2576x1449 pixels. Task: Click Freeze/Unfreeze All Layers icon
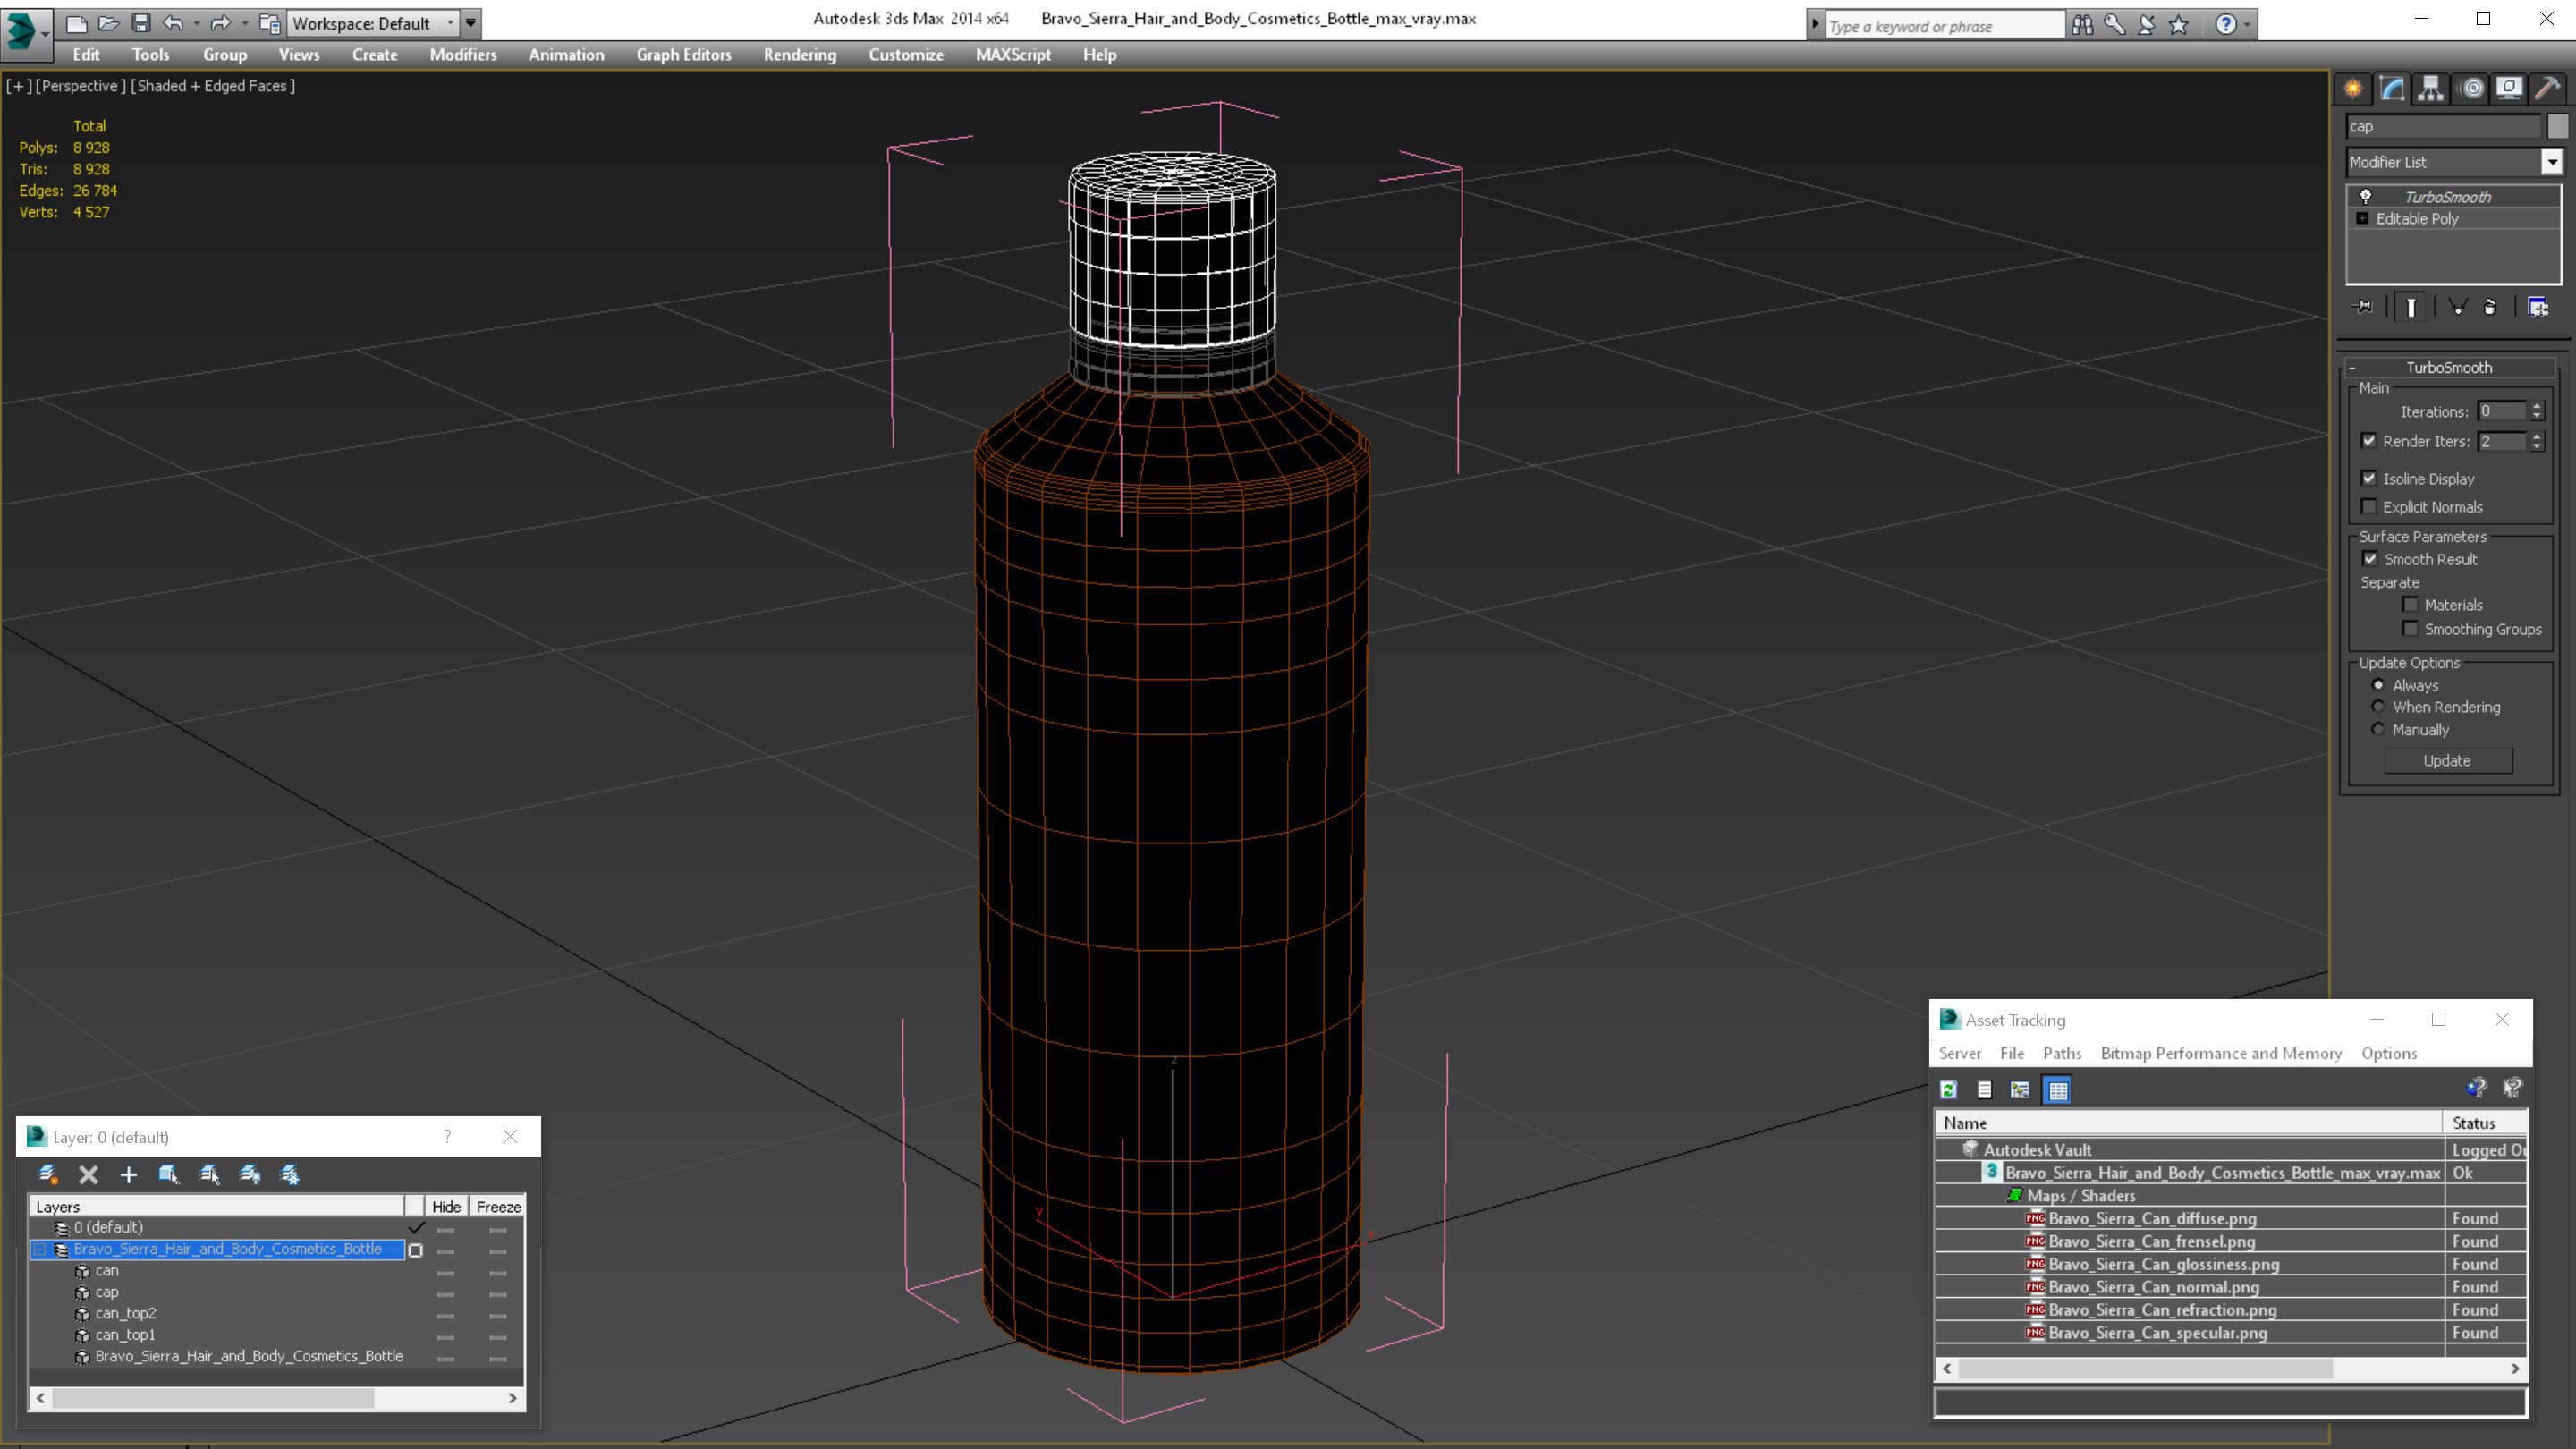[x=290, y=1174]
